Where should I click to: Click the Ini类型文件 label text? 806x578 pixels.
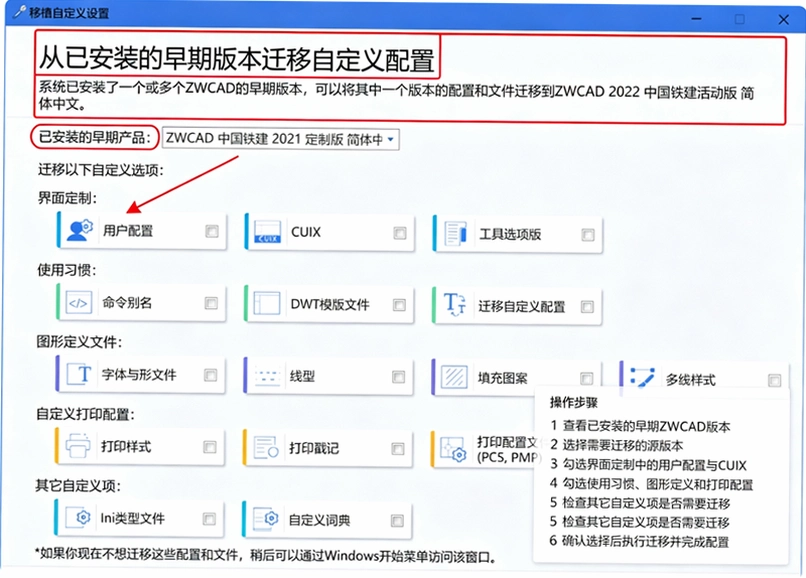click(x=133, y=518)
